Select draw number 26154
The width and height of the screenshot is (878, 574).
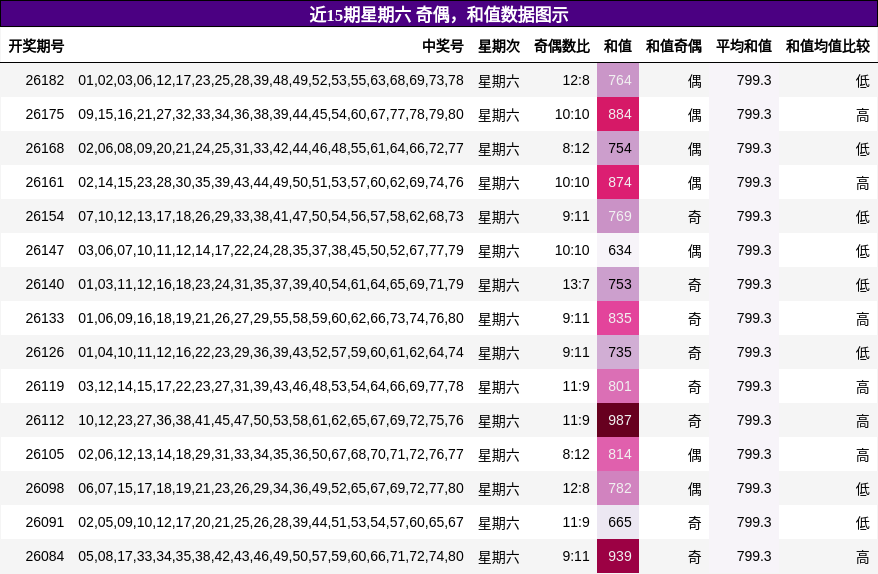(x=45, y=216)
